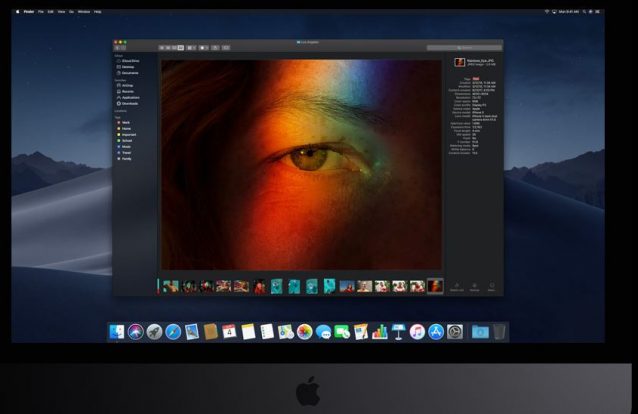Open the Photos app in dock
Screen dimensions: 638x414
[x=304, y=332]
